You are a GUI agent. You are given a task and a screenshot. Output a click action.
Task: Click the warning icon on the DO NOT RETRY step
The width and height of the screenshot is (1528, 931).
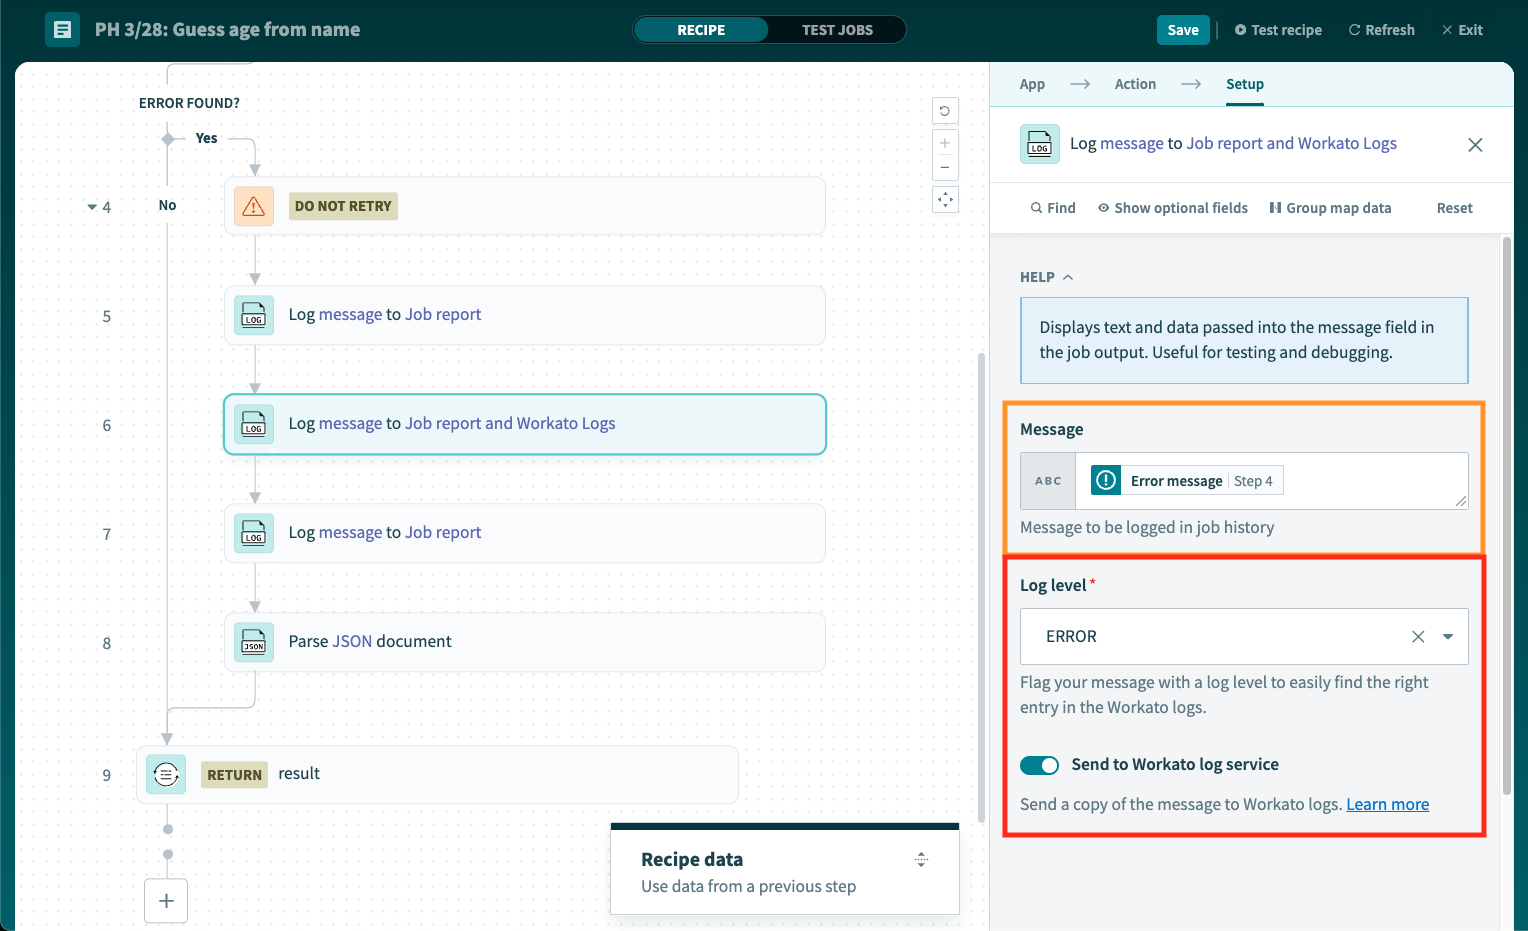pos(253,205)
